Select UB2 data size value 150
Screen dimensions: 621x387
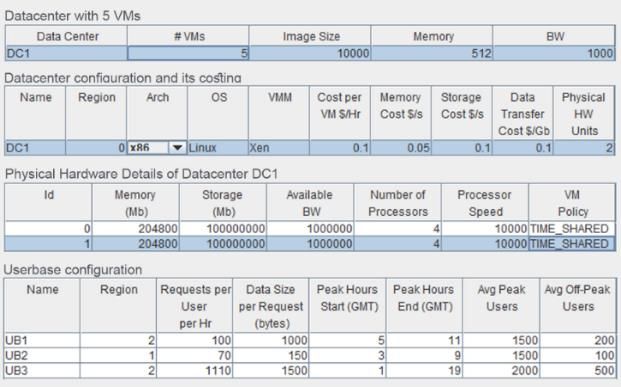click(271, 355)
